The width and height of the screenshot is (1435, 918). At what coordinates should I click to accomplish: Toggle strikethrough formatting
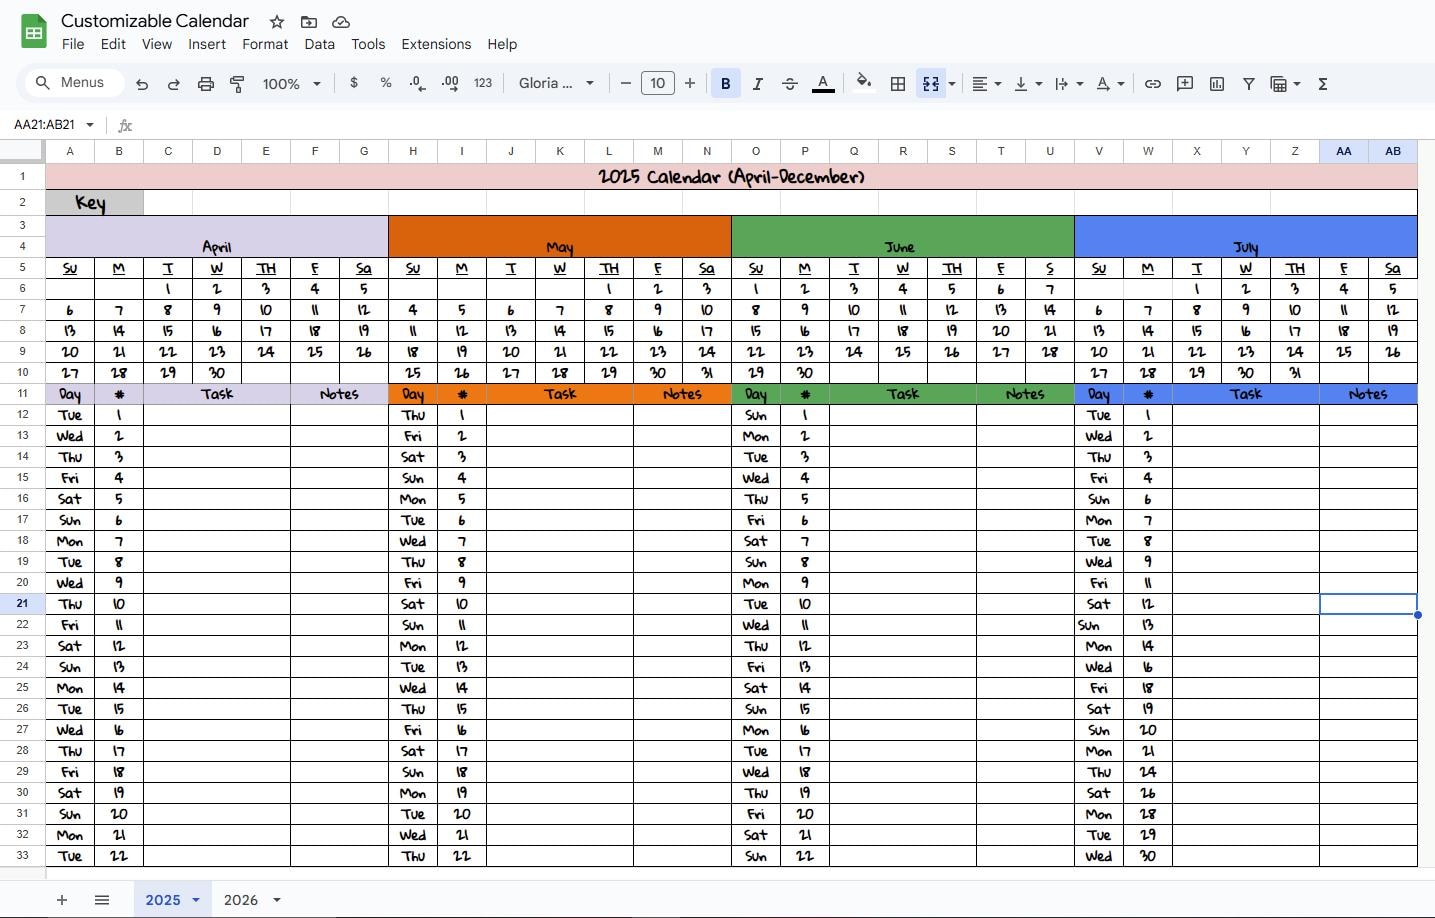[x=790, y=84]
